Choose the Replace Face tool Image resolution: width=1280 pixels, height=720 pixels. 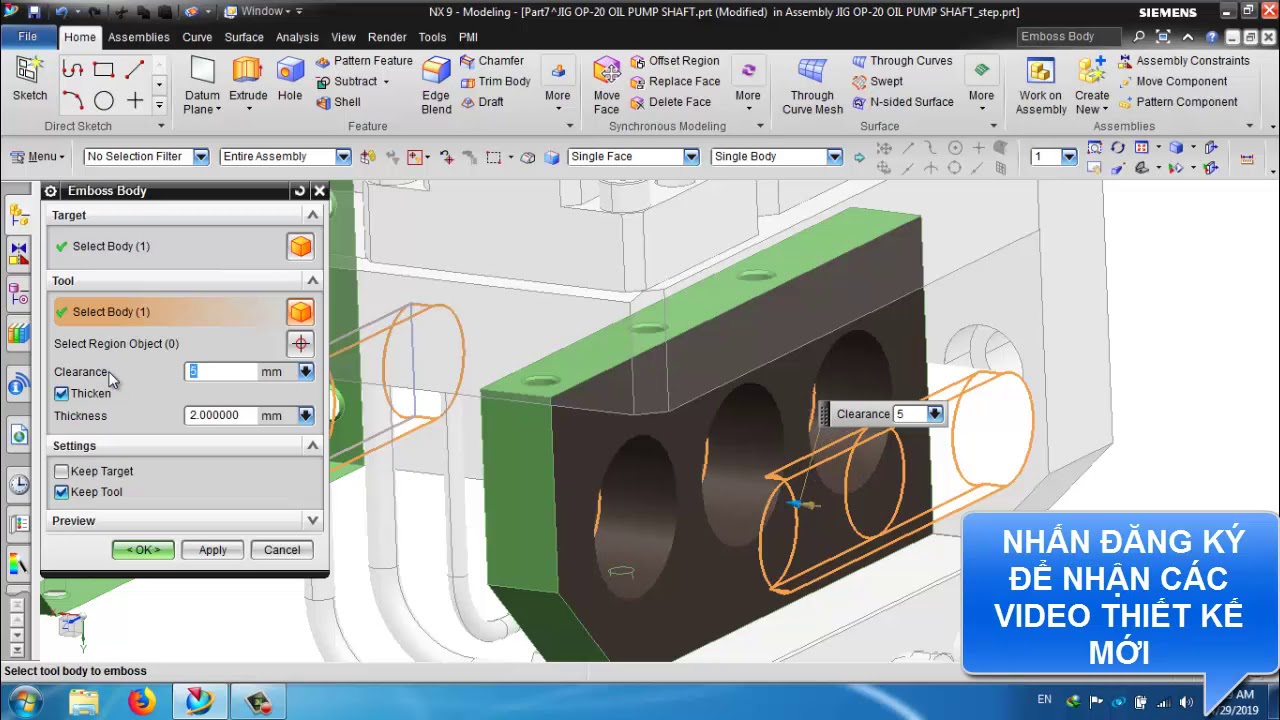(x=675, y=82)
